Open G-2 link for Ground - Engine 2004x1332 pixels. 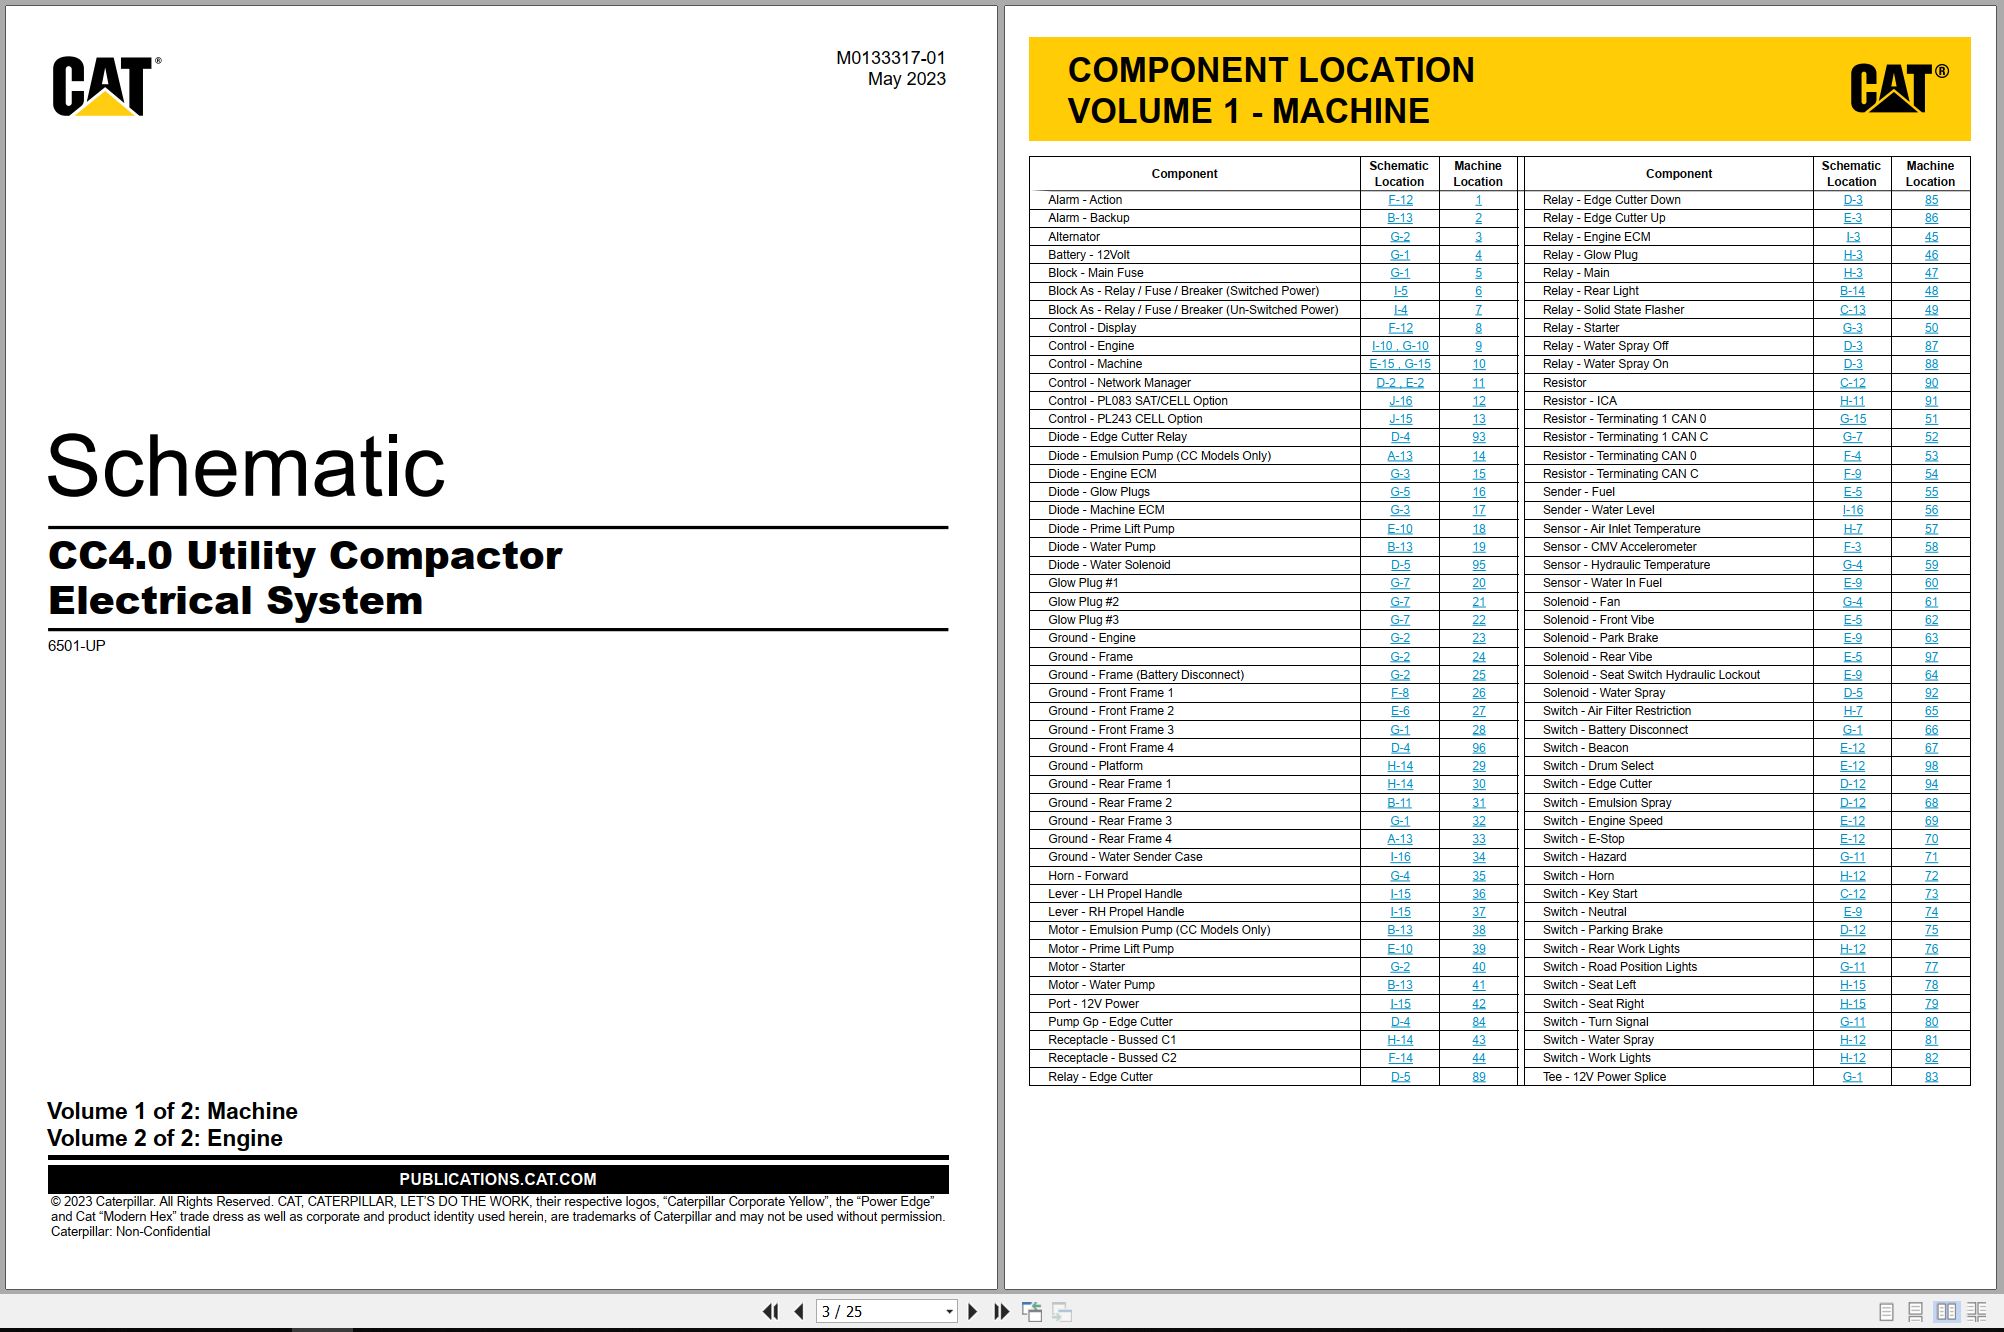[1400, 638]
